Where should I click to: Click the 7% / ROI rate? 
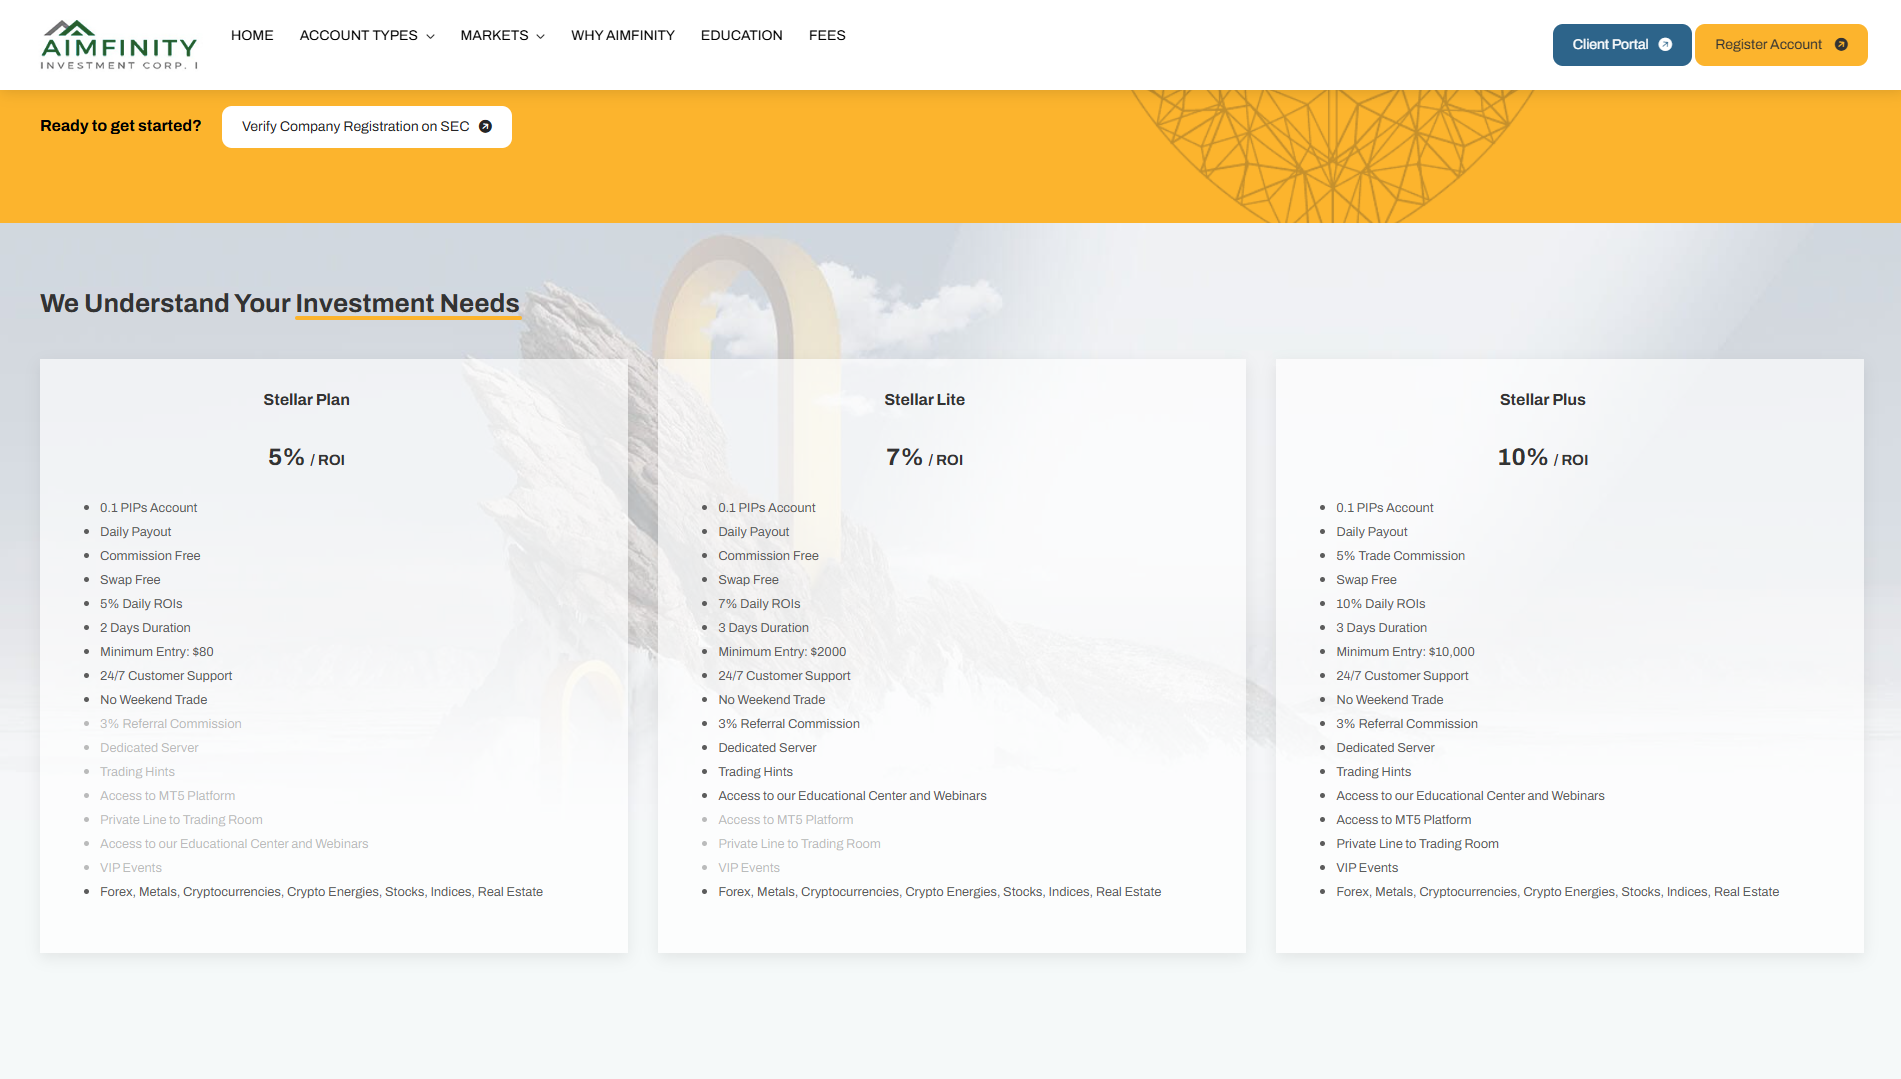point(924,458)
